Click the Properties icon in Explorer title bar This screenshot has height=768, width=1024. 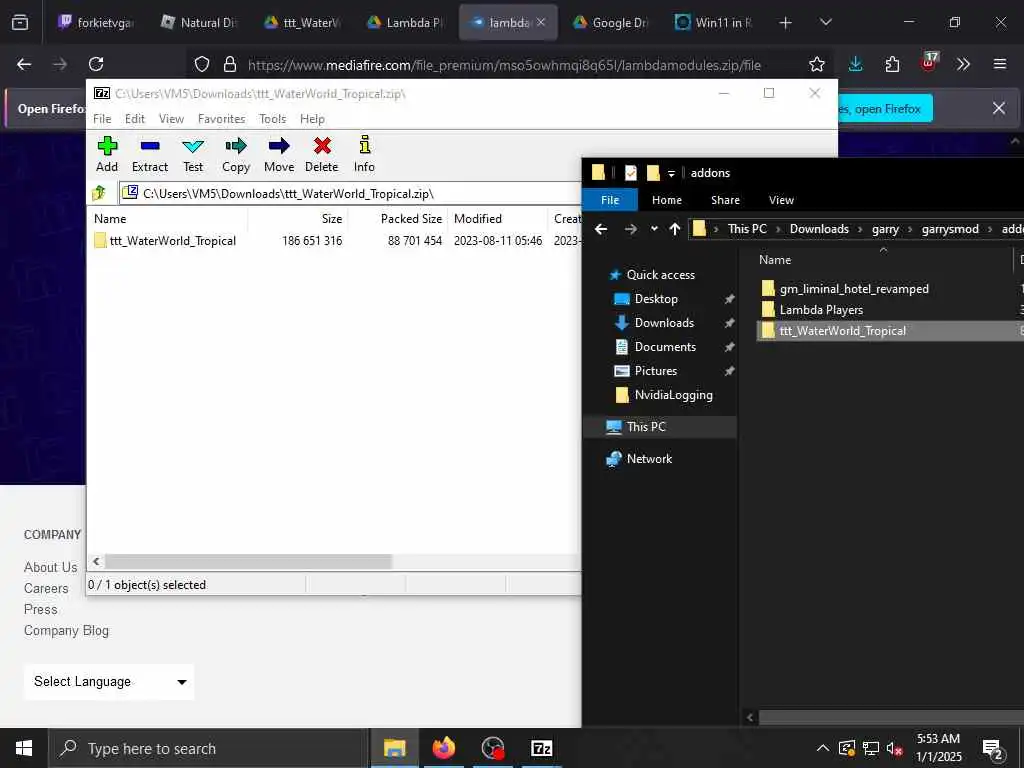coord(630,172)
